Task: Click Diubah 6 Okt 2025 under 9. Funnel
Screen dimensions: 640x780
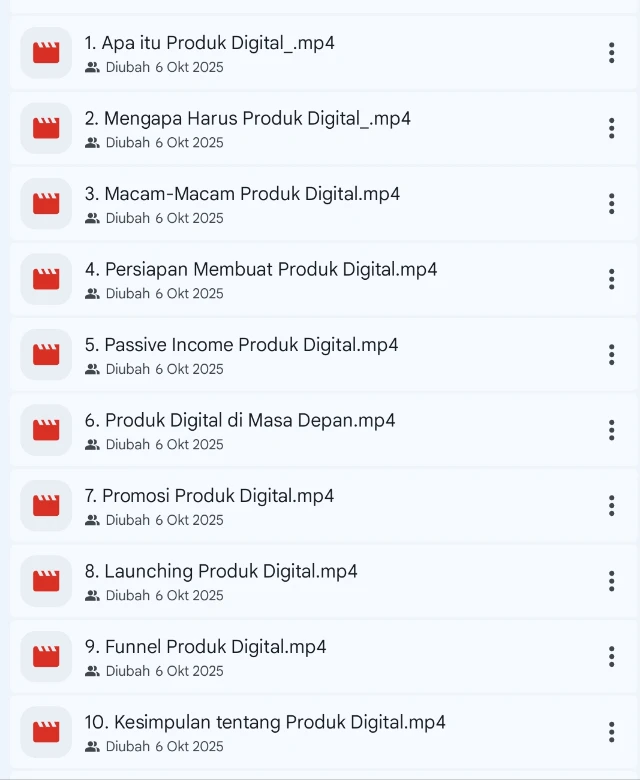Action: [x=165, y=671]
